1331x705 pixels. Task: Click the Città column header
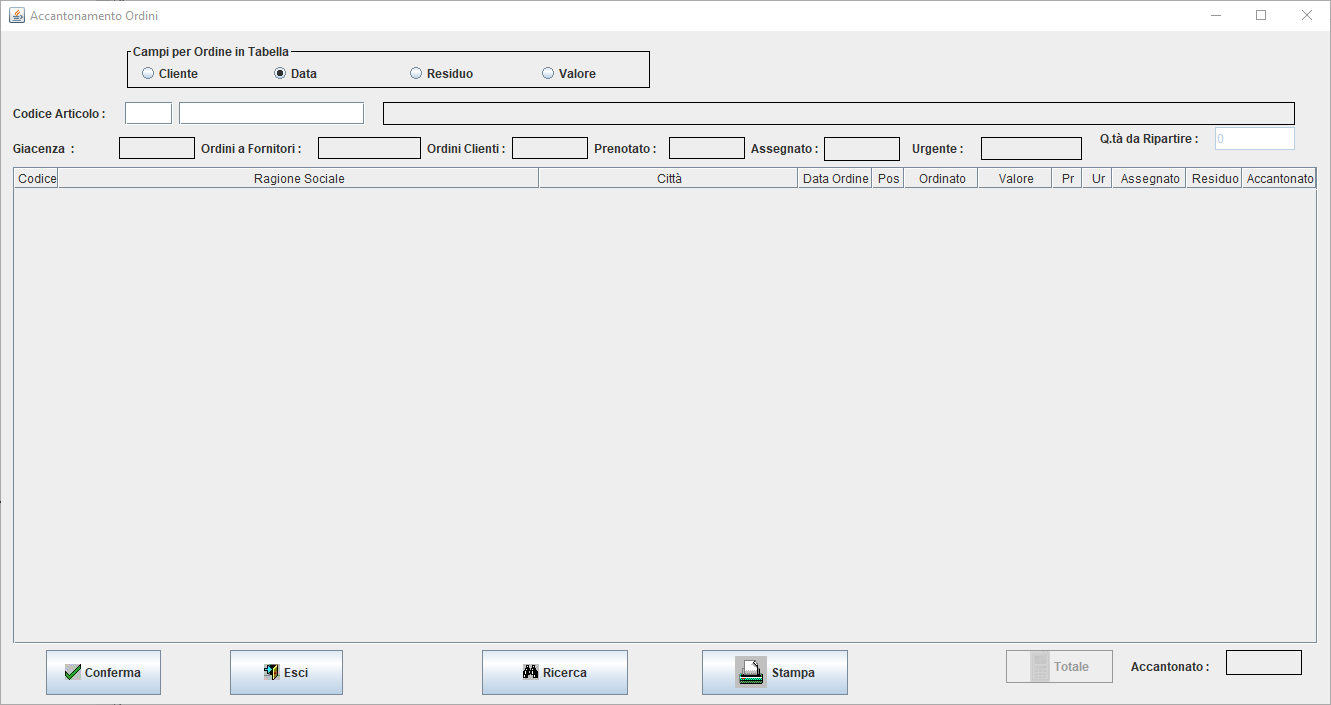pyautogui.click(x=669, y=179)
